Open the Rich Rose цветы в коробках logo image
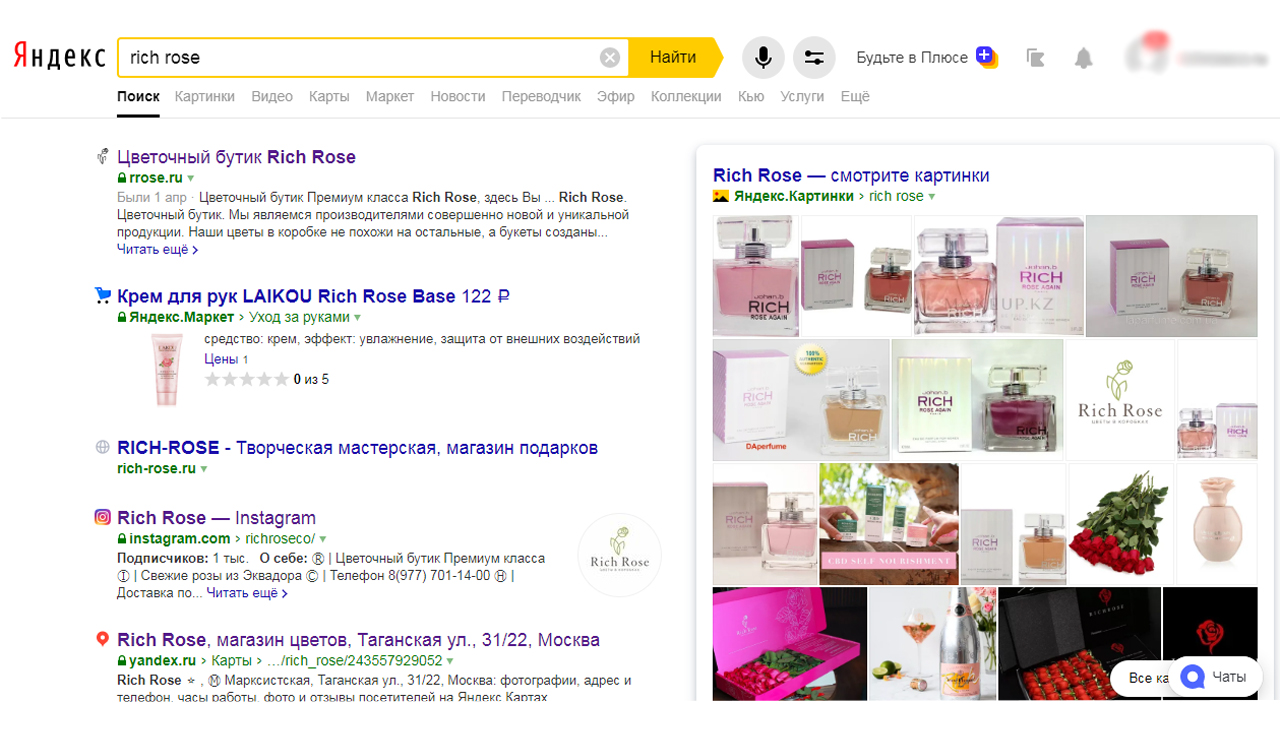 (x=1120, y=400)
